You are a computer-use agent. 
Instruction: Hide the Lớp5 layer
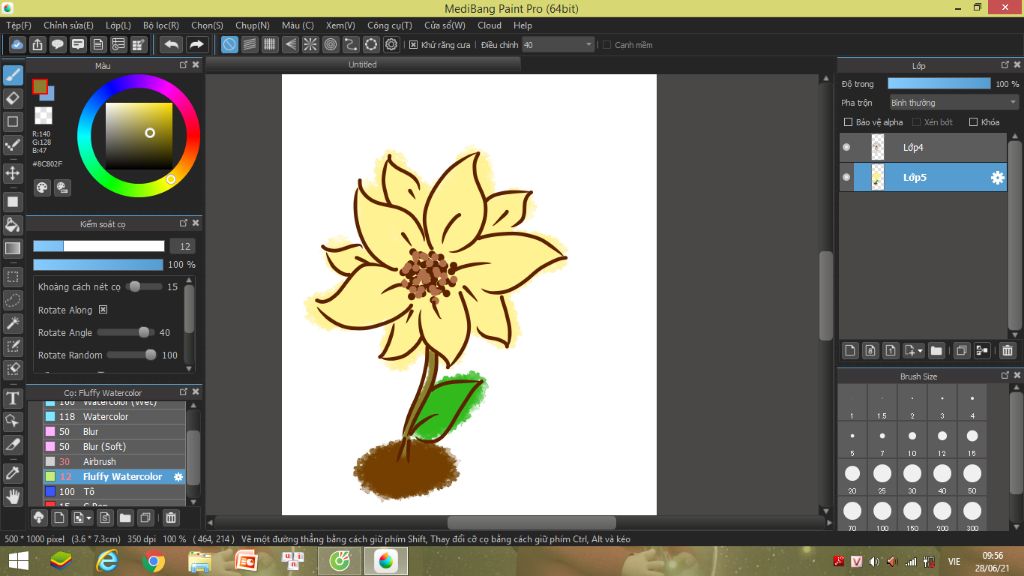click(846, 178)
